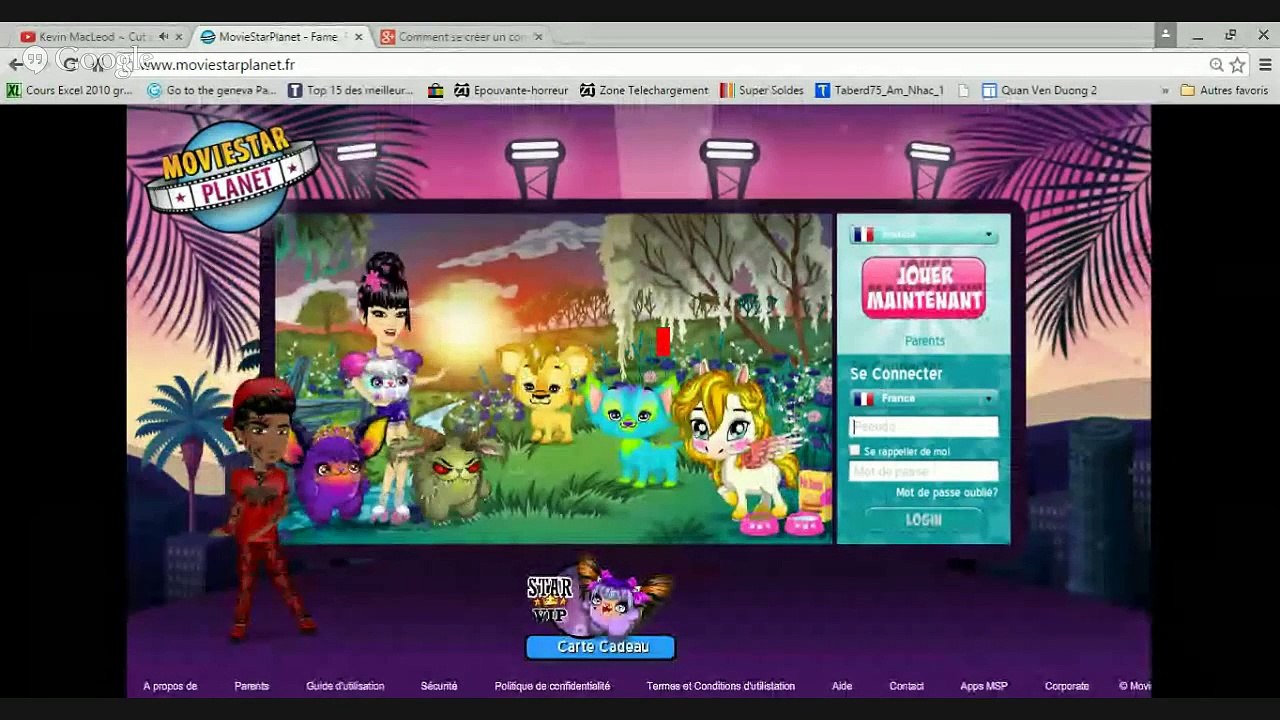This screenshot has height=720, width=1280.
Task: Close the Comment se créer un compte tab
Action: [x=538, y=37]
